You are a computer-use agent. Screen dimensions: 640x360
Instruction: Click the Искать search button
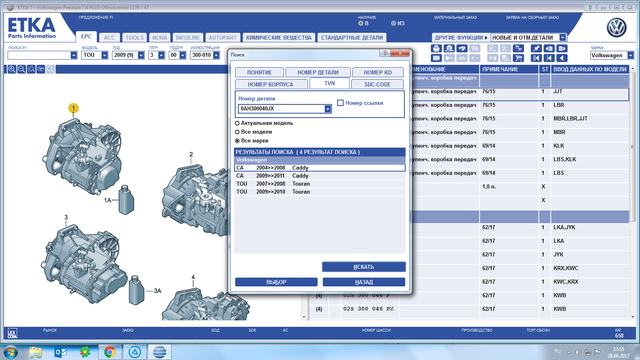click(x=364, y=267)
